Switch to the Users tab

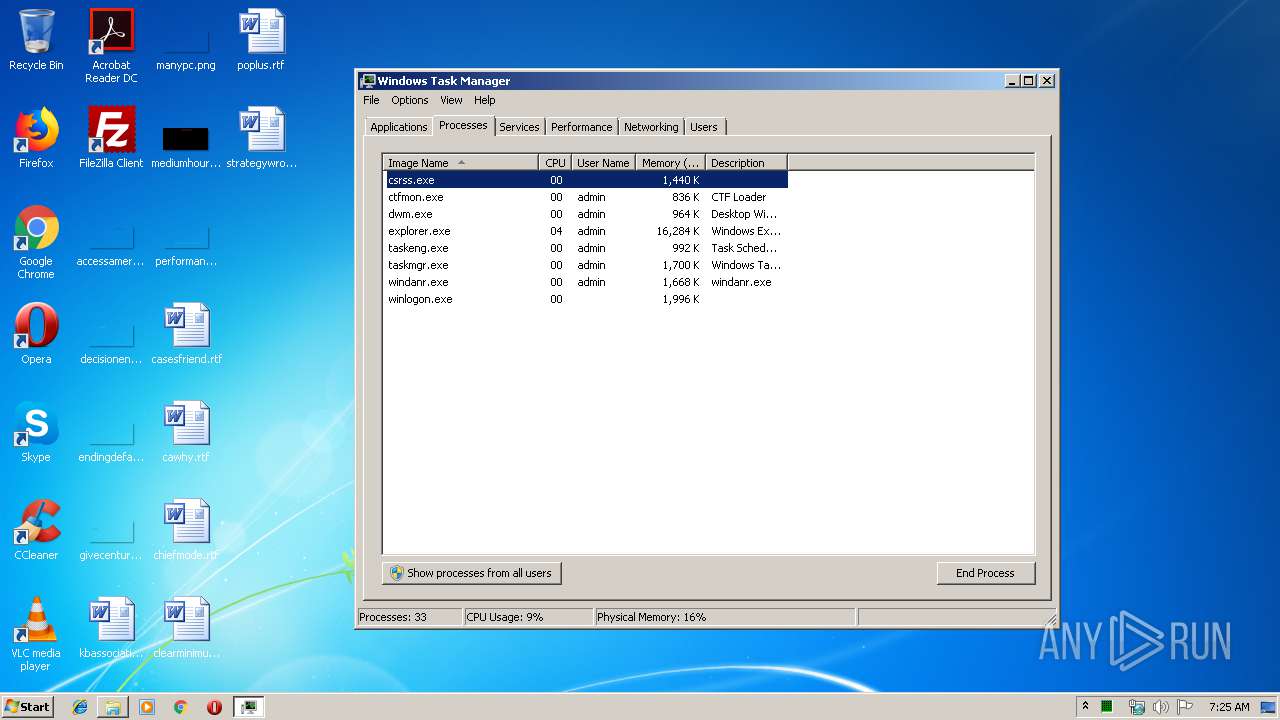click(x=704, y=127)
